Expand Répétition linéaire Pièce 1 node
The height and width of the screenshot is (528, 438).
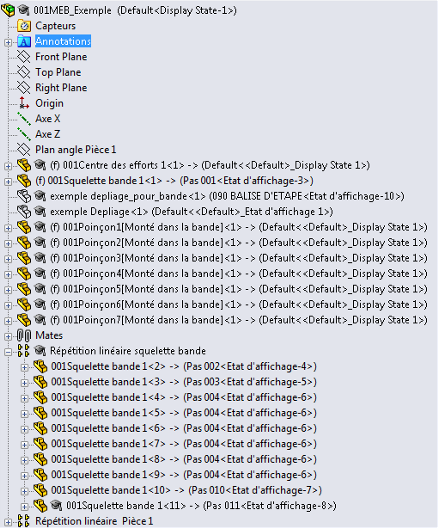[8, 523]
